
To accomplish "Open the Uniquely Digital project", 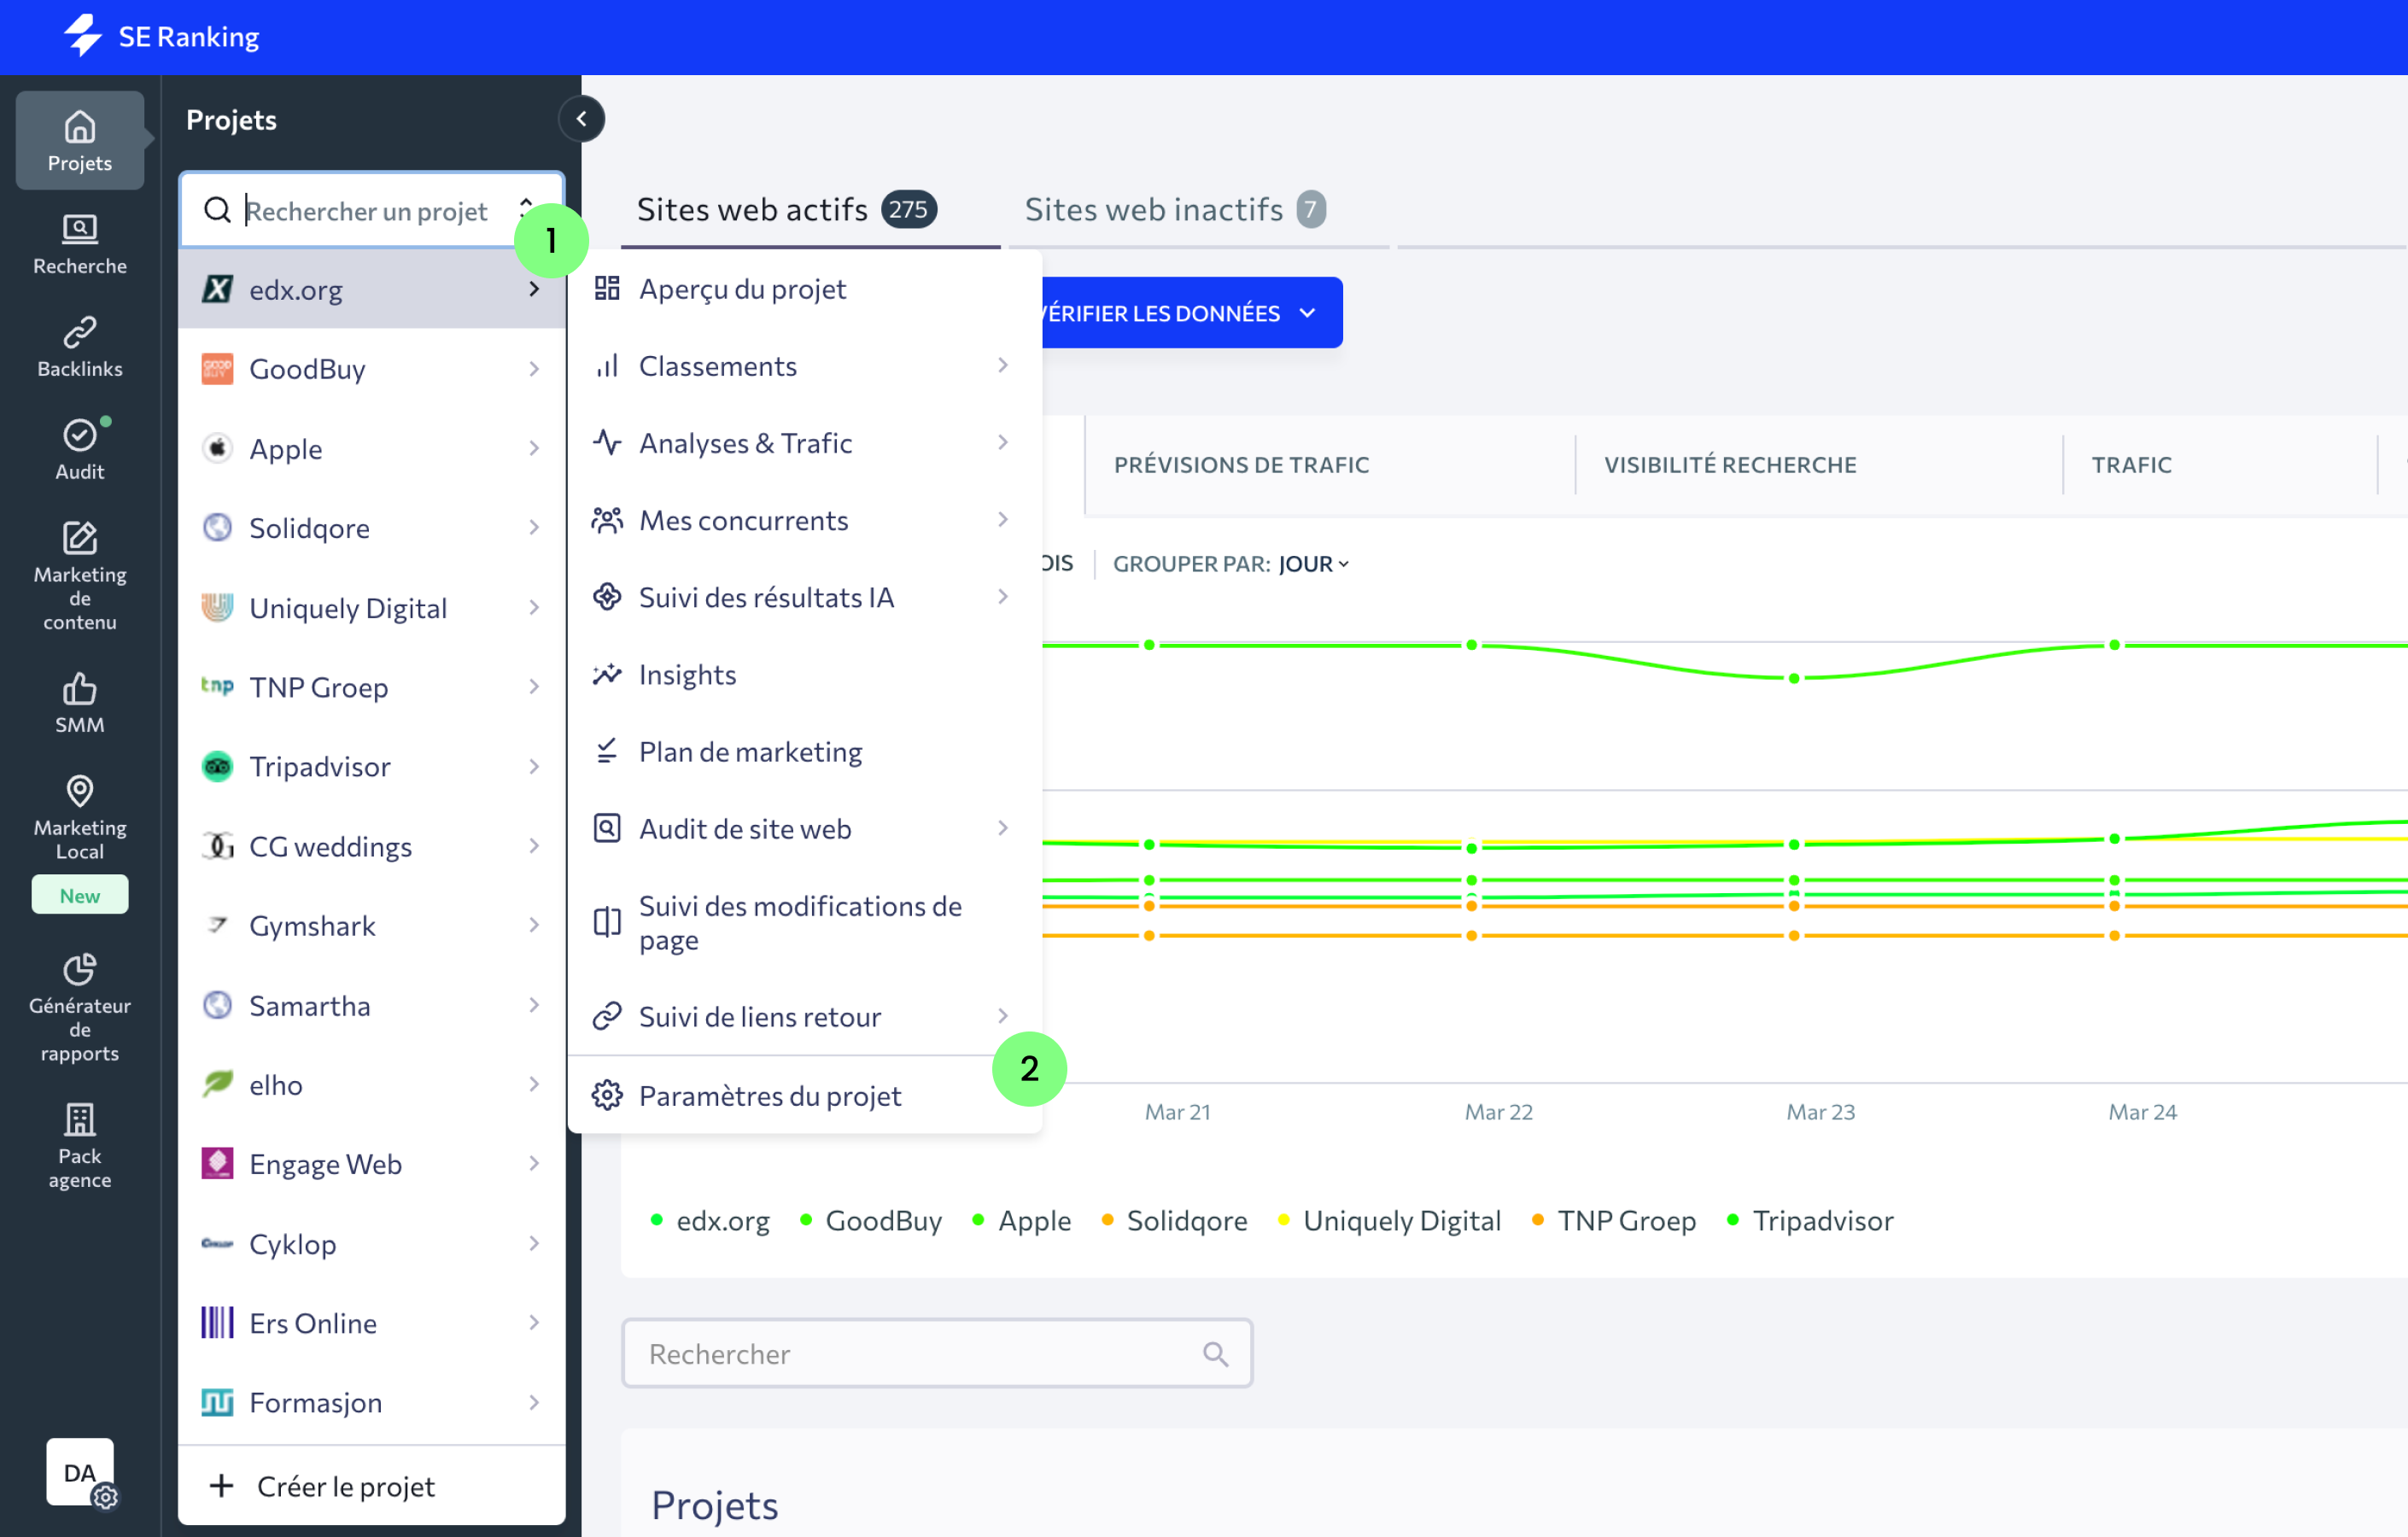I will [x=372, y=608].
